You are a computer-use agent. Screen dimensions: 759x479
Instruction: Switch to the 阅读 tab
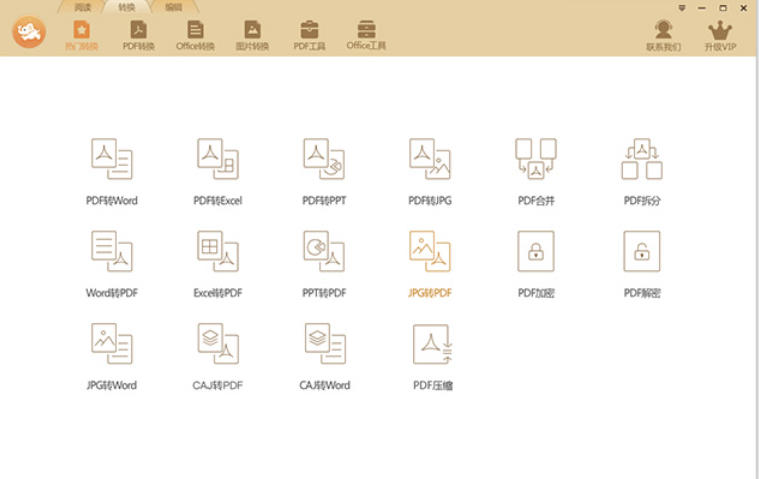(82, 7)
